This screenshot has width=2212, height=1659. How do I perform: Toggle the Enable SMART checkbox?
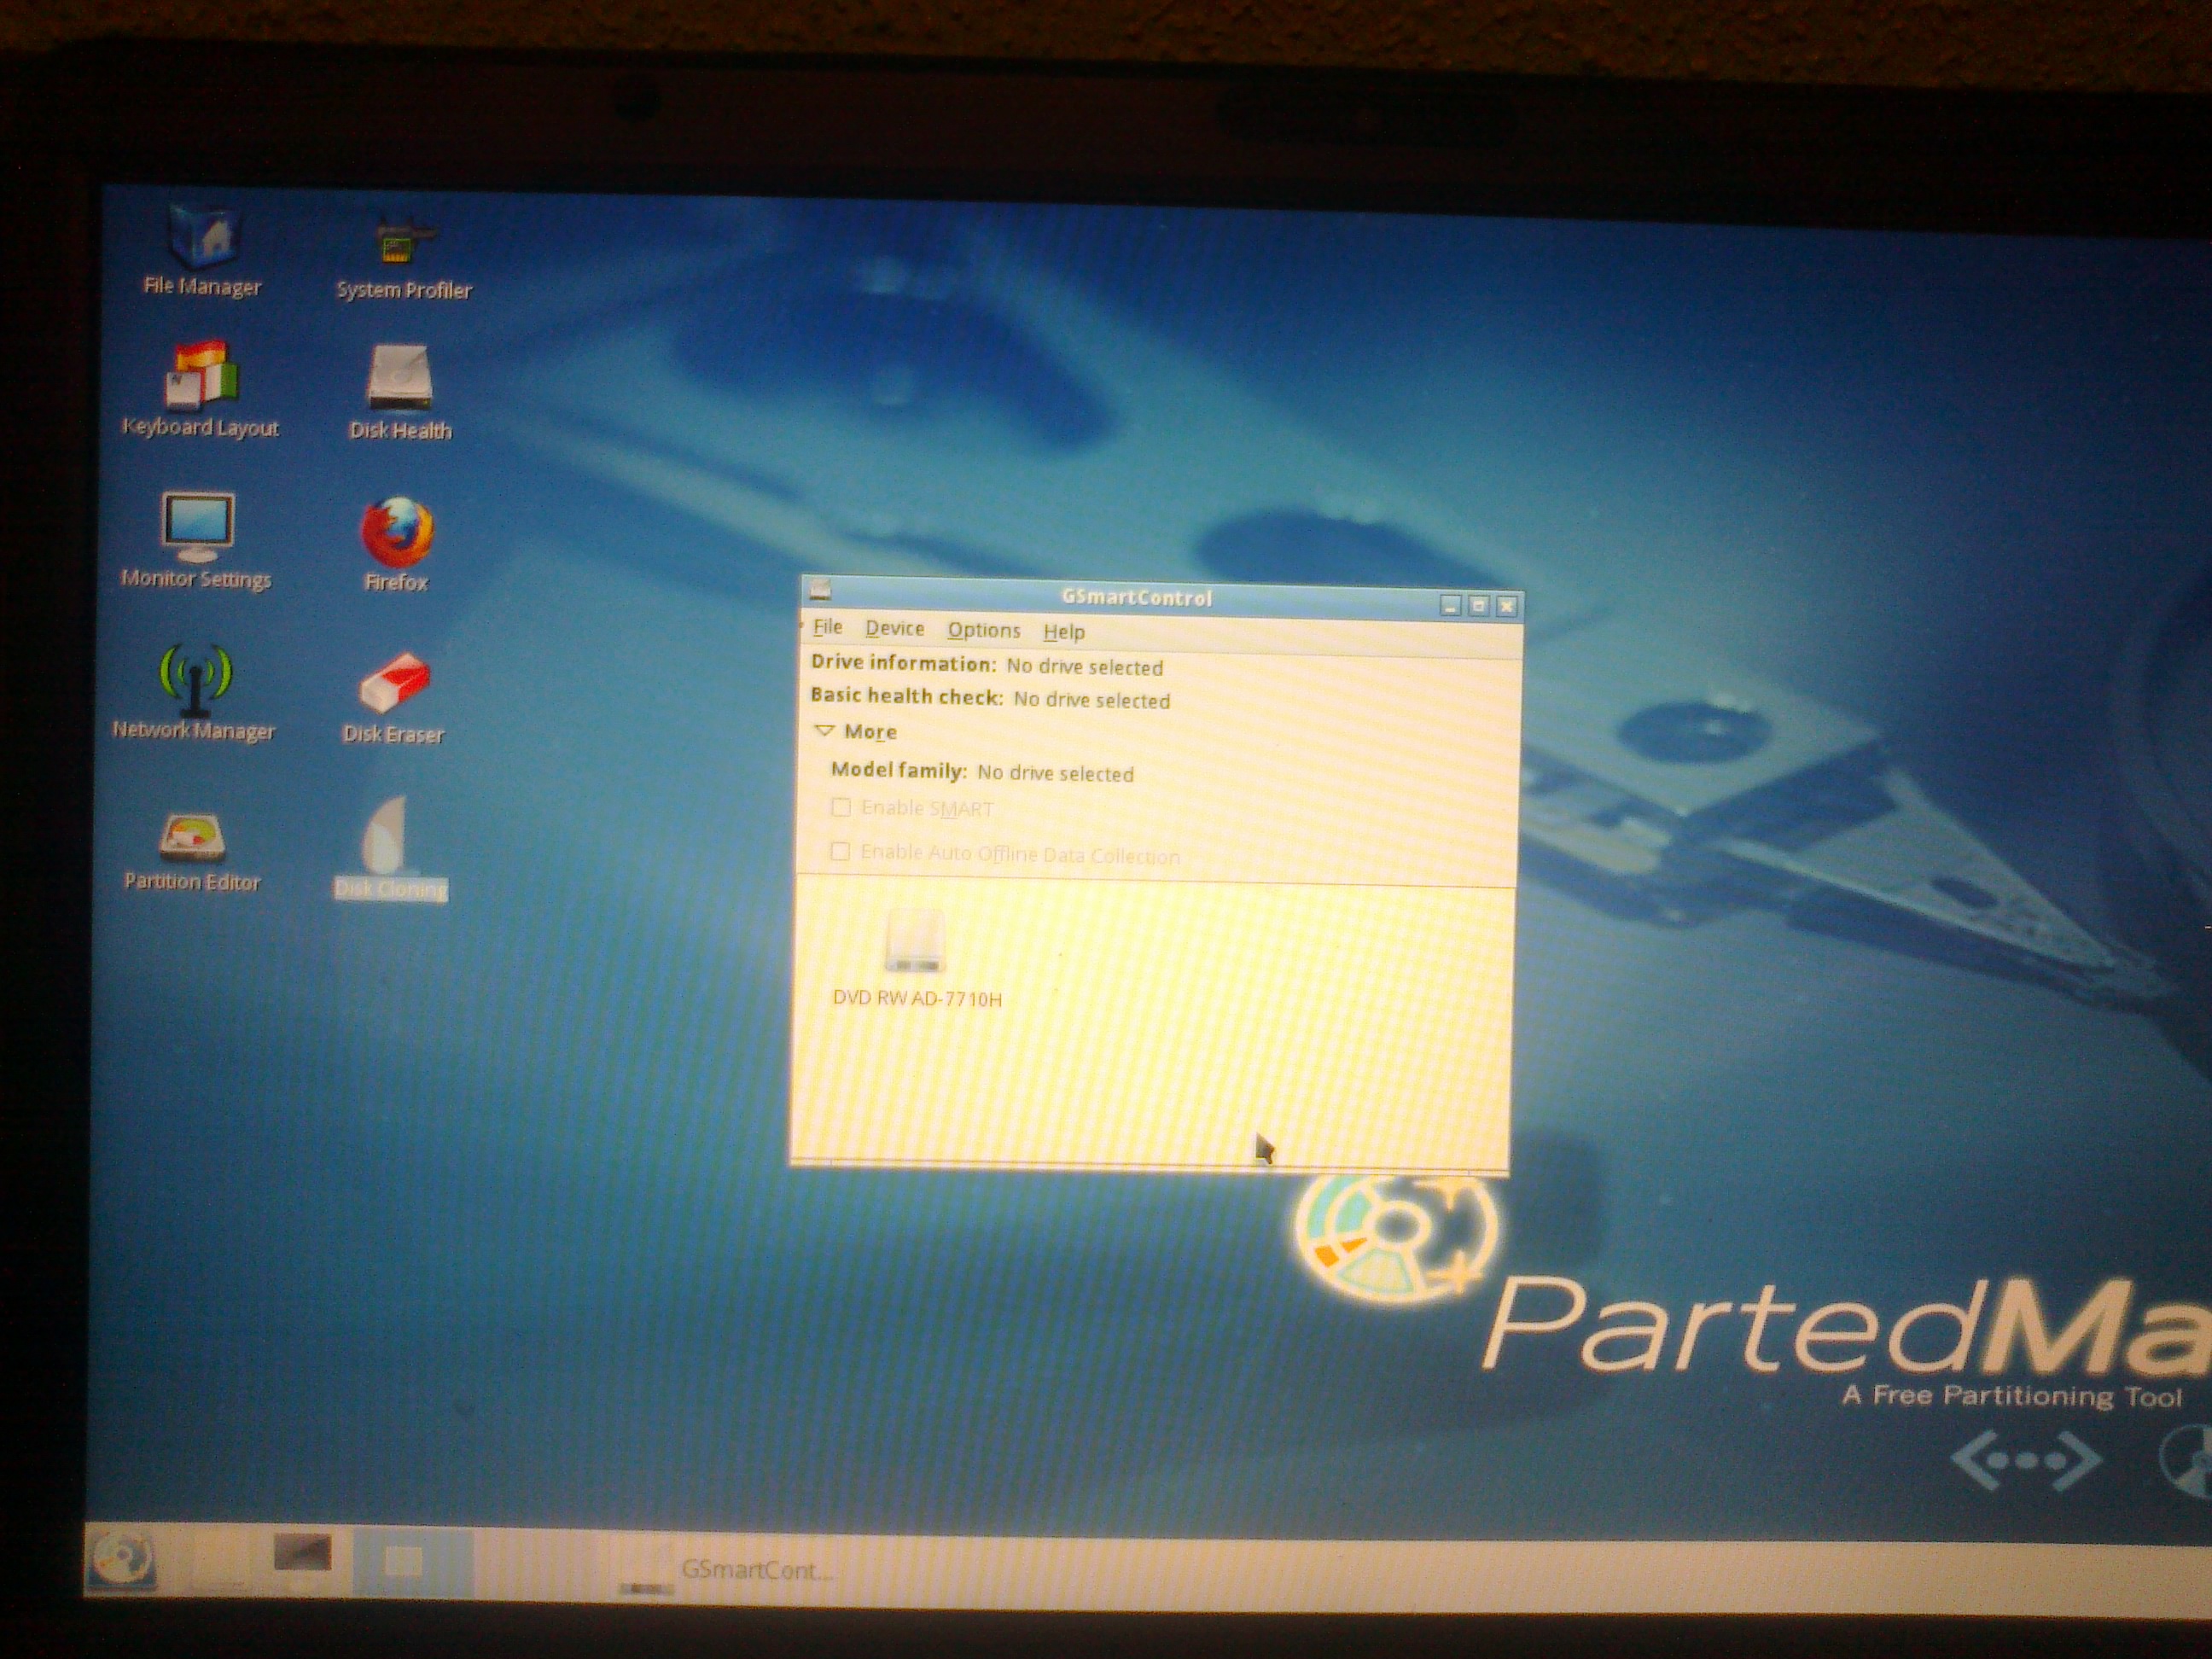click(x=841, y=807)
